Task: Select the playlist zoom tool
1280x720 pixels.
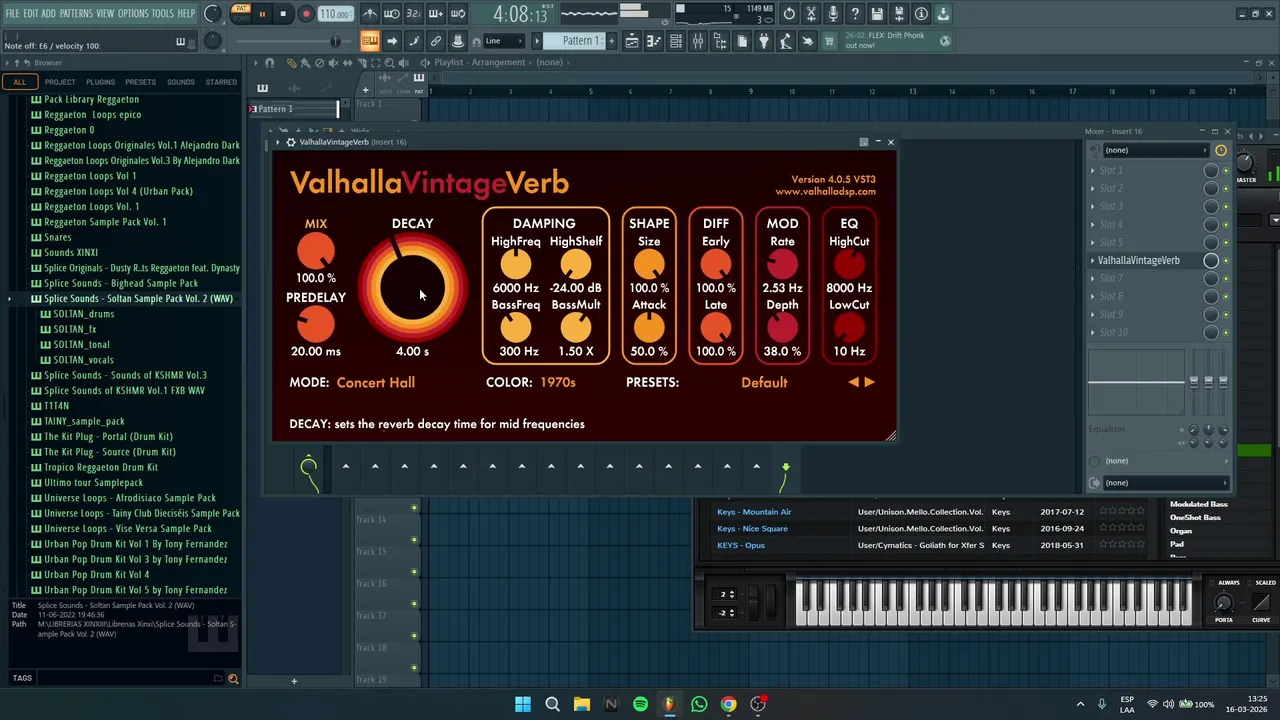Action: coord(389,63)
